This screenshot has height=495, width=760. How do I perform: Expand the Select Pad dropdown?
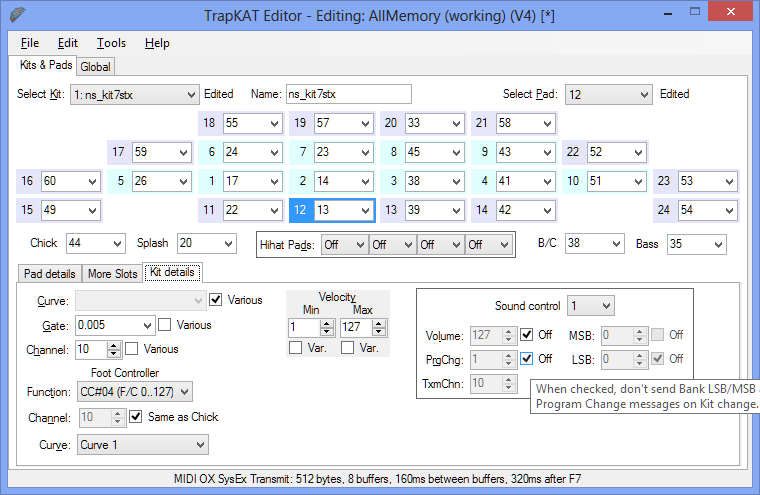tap(608, 95)
